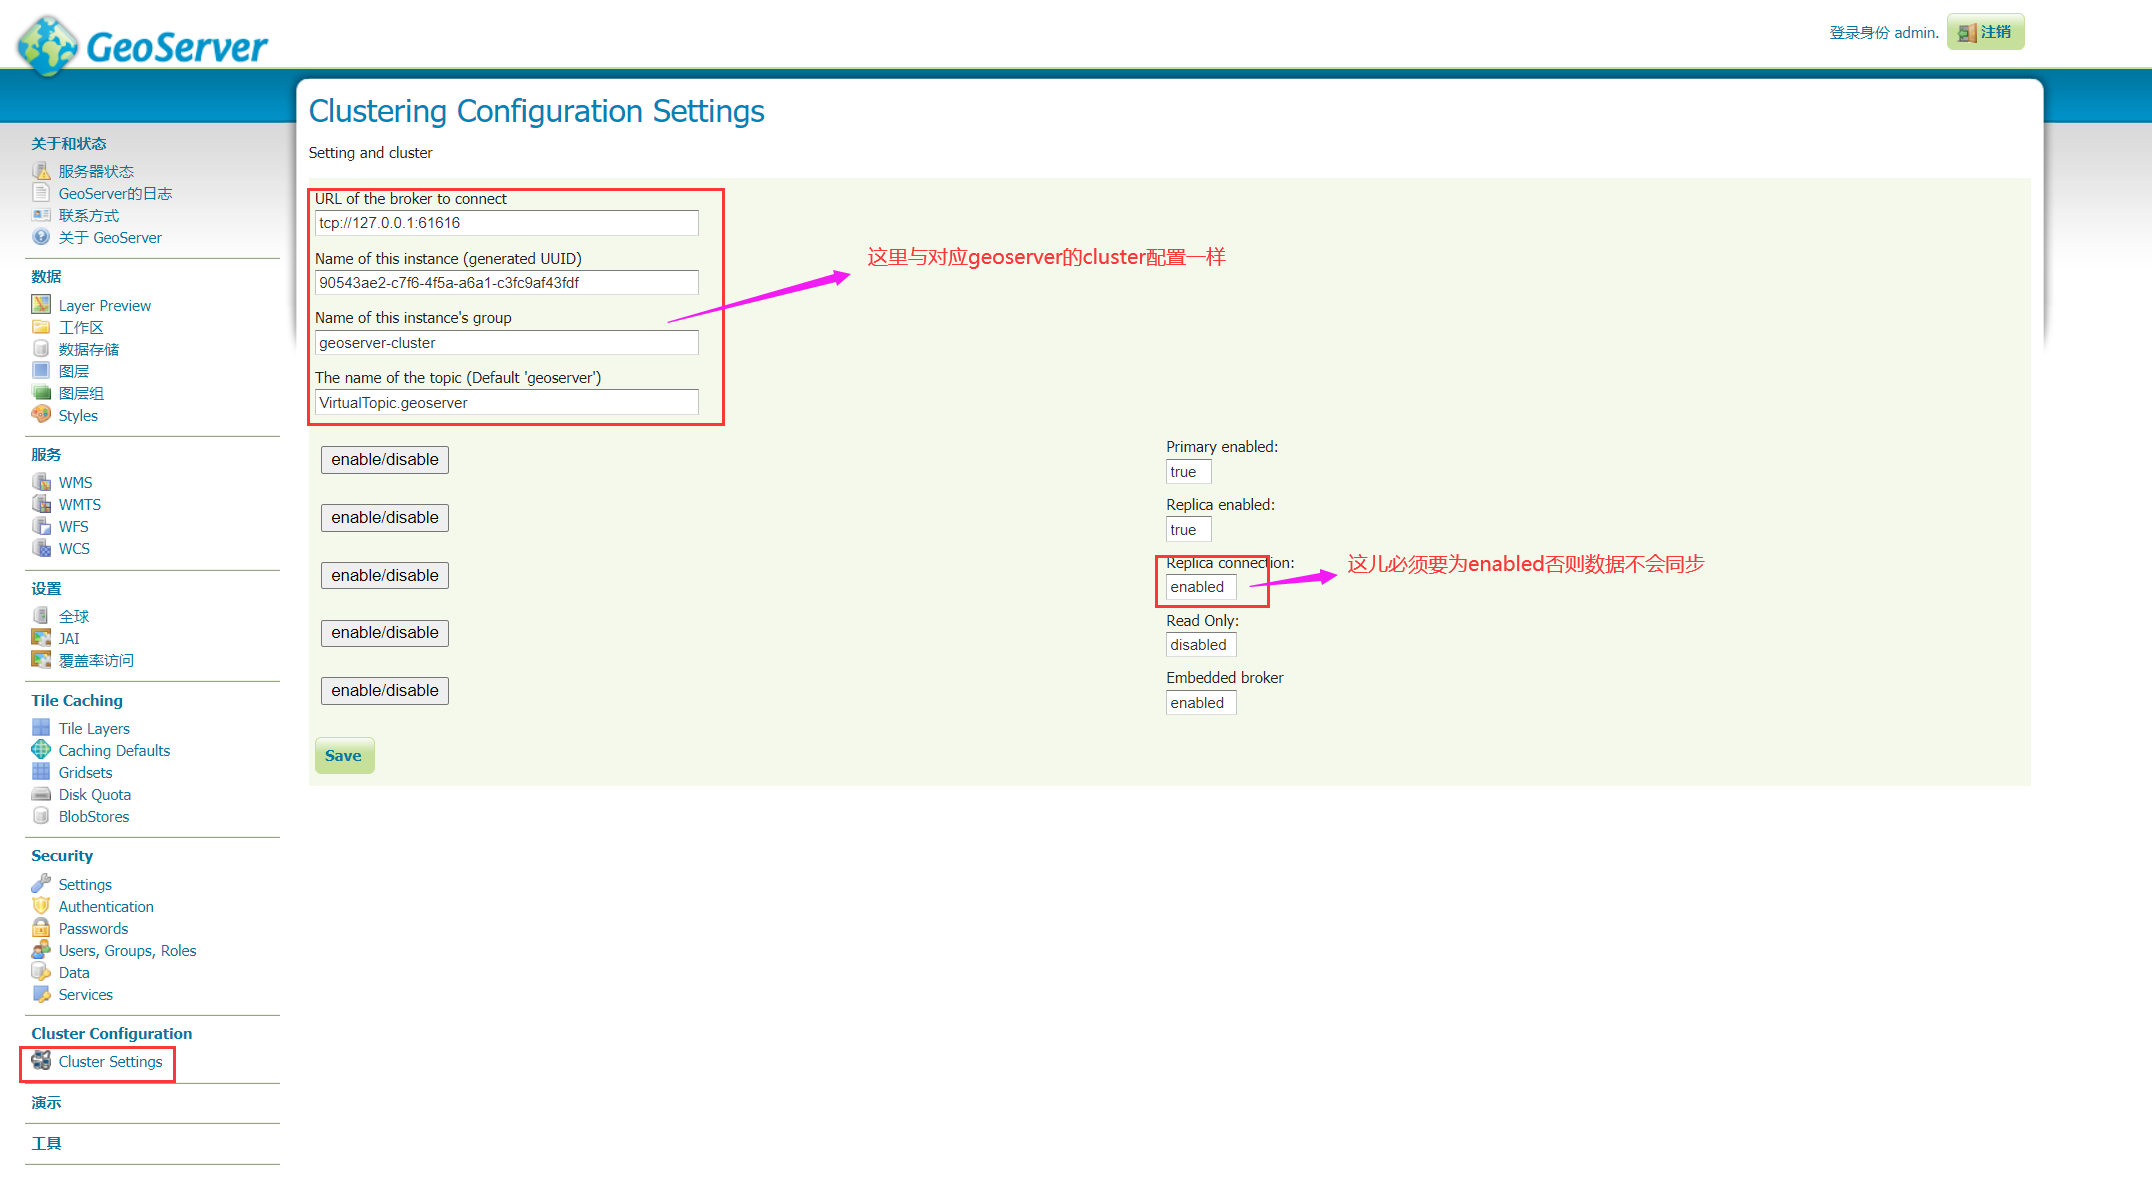Click the BlobStores icon
2152x1199 pixels.
tap(41, 816)
